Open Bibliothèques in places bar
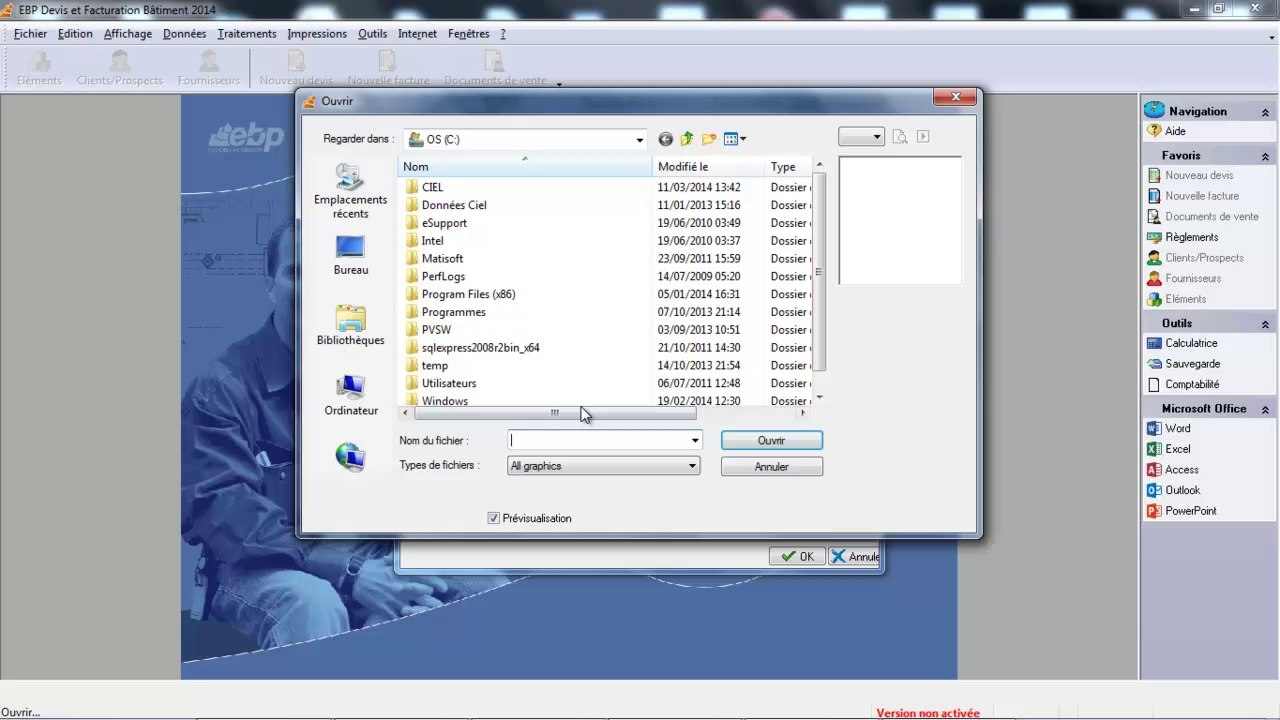Screen dimensions: 1280x720 350,325
